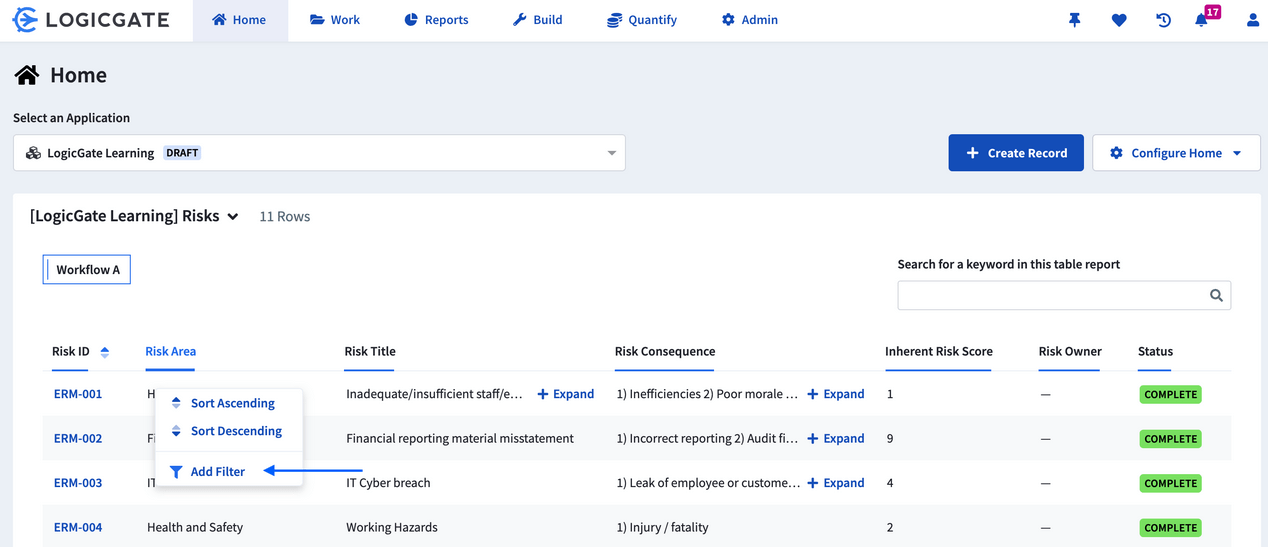Expand the ERM-001 Risk Title text

pos(566,394)
